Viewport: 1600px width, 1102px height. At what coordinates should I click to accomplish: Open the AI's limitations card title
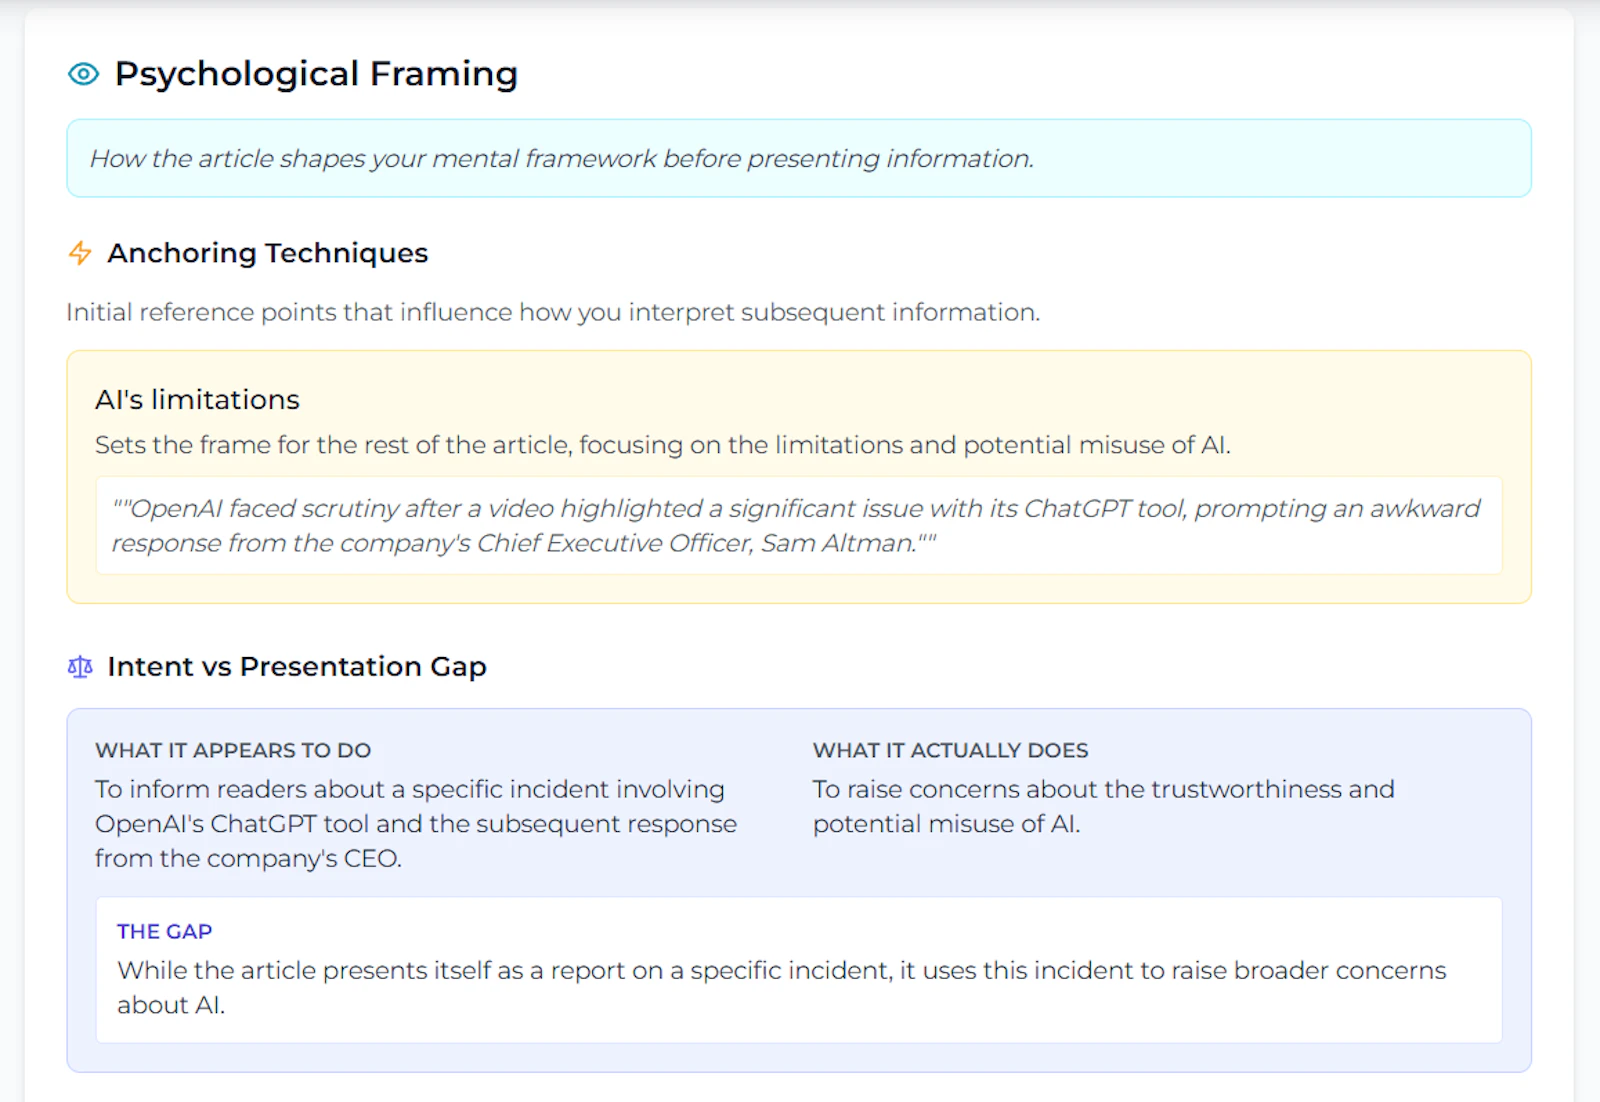(x=197, y=400)
